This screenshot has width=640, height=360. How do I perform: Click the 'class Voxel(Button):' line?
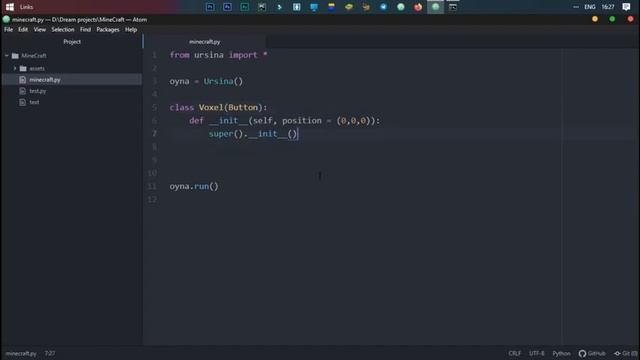[x=218, y=107]
